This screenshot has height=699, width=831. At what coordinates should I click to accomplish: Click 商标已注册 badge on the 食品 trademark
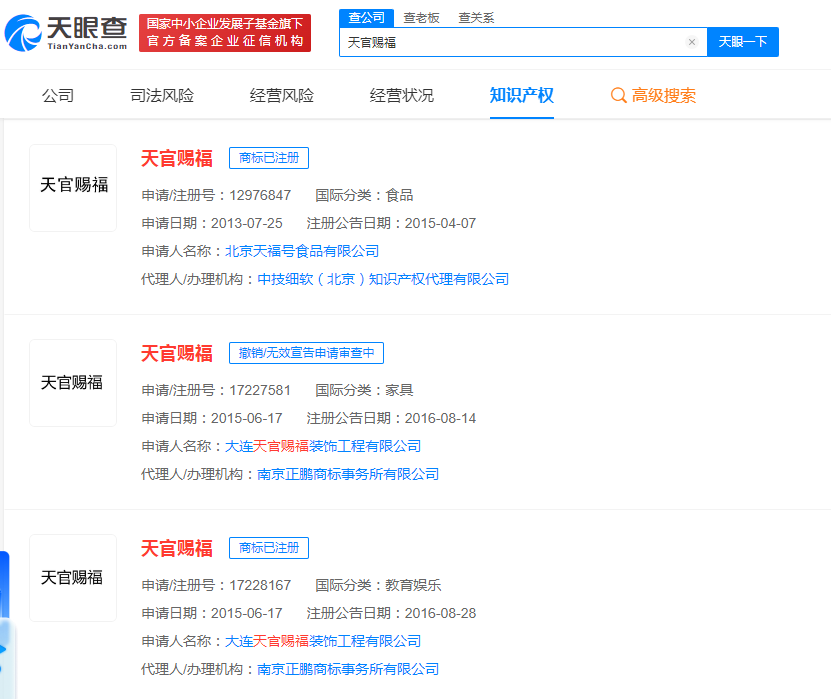point(269,158)
